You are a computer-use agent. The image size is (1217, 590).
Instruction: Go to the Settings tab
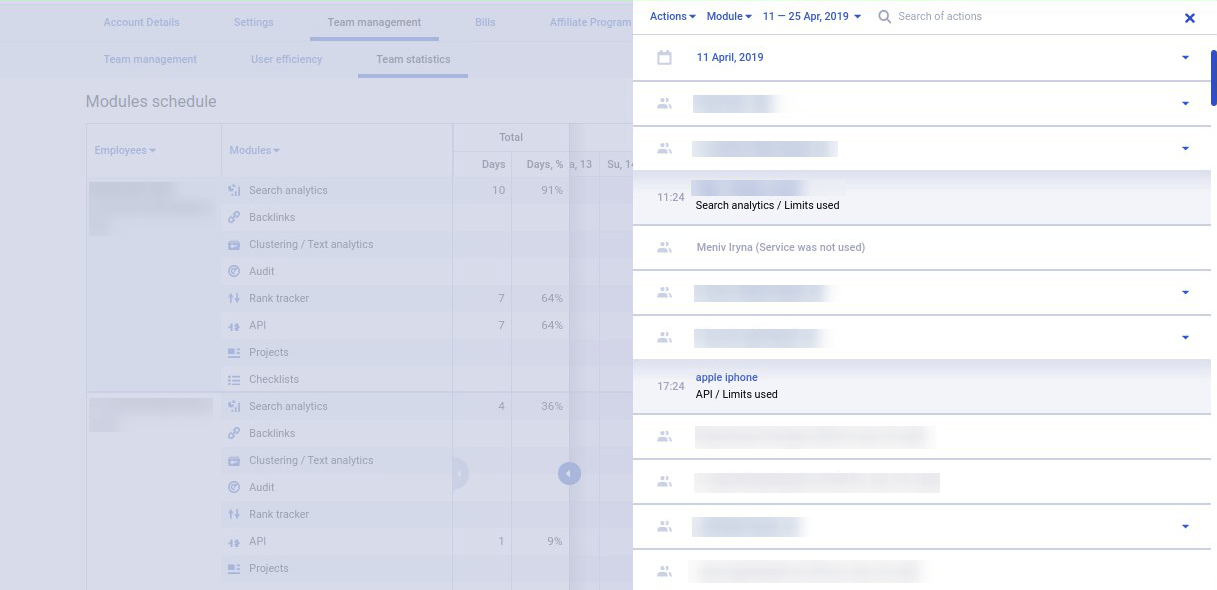click(253, 22)
